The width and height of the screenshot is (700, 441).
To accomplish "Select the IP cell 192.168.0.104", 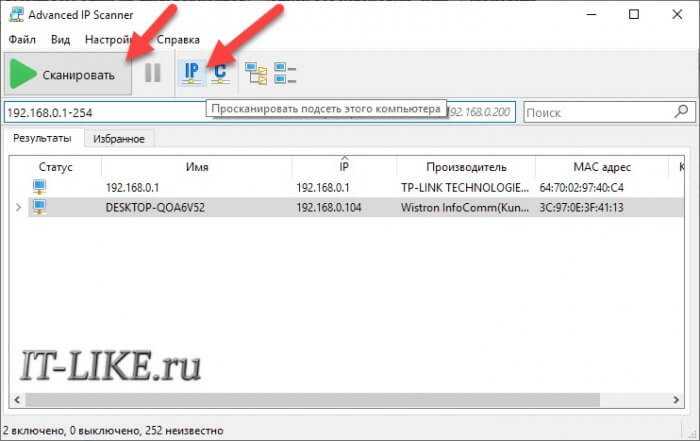I will (329, 208).
